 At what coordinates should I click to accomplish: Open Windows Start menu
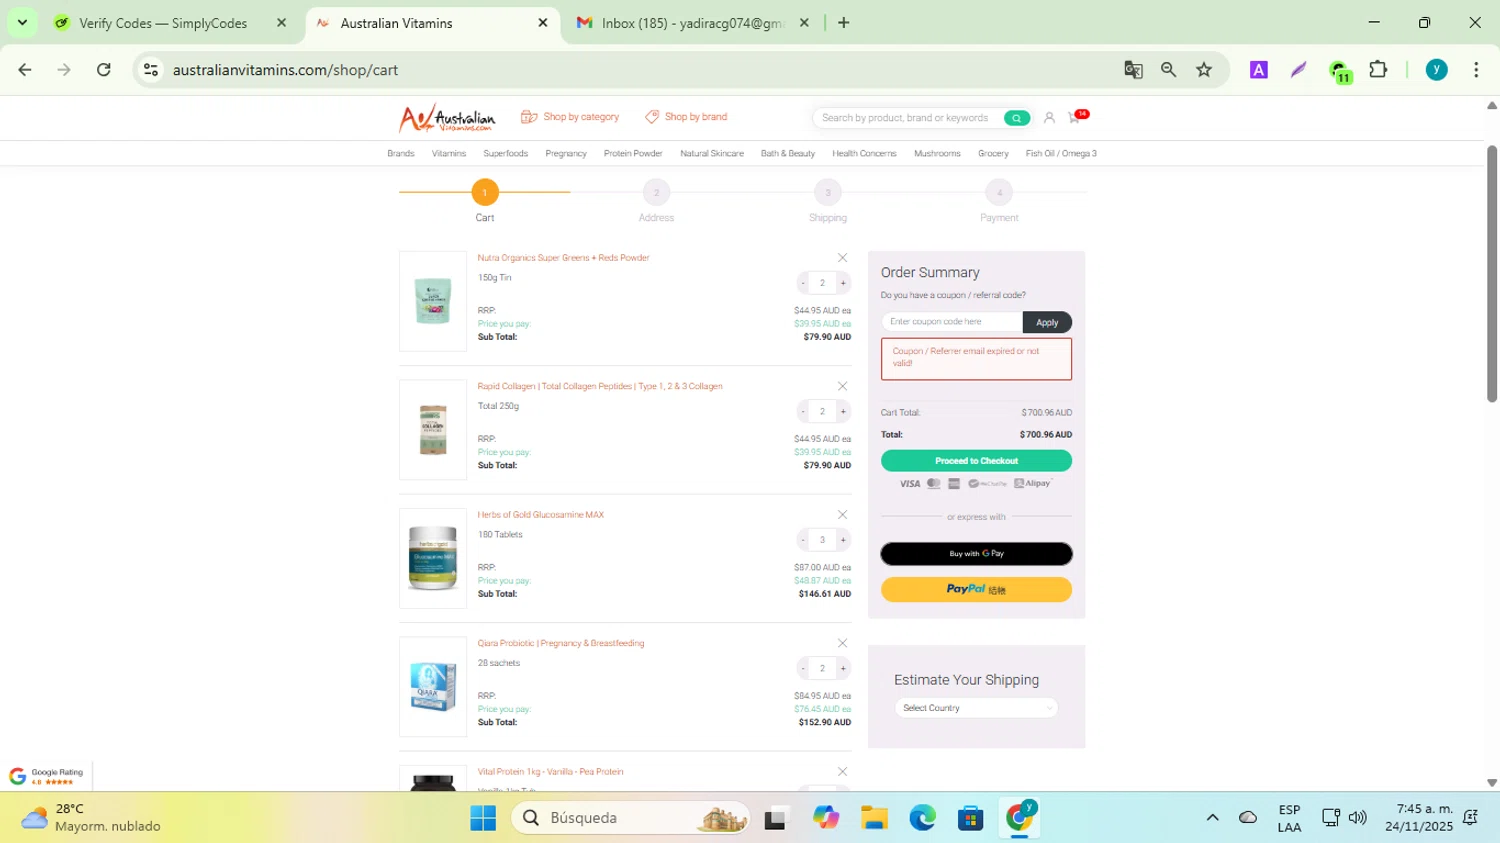483,818
